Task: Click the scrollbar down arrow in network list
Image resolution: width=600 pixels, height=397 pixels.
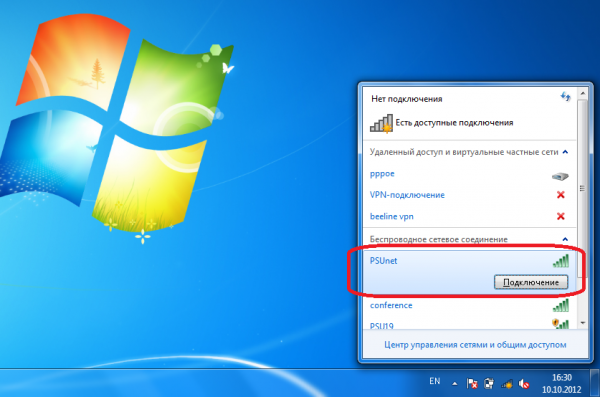Action: [x=583, y=323]
